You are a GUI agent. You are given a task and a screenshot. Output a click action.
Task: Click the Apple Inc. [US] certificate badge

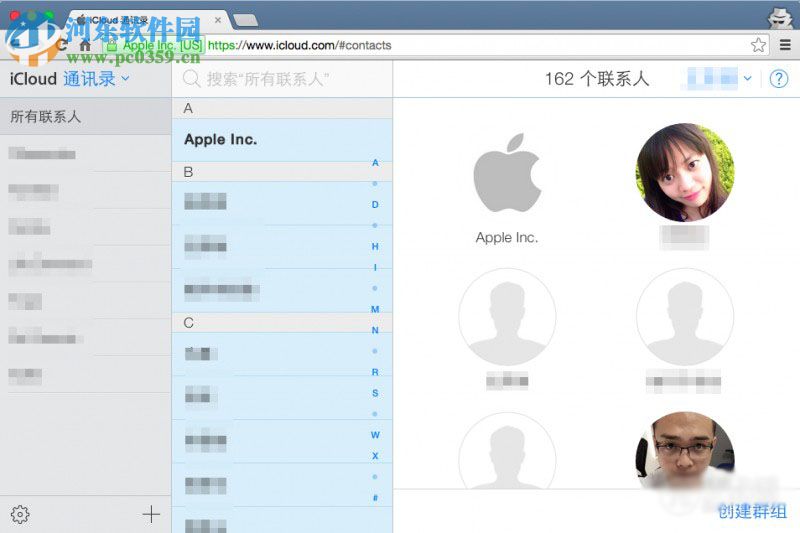point(155,45)
